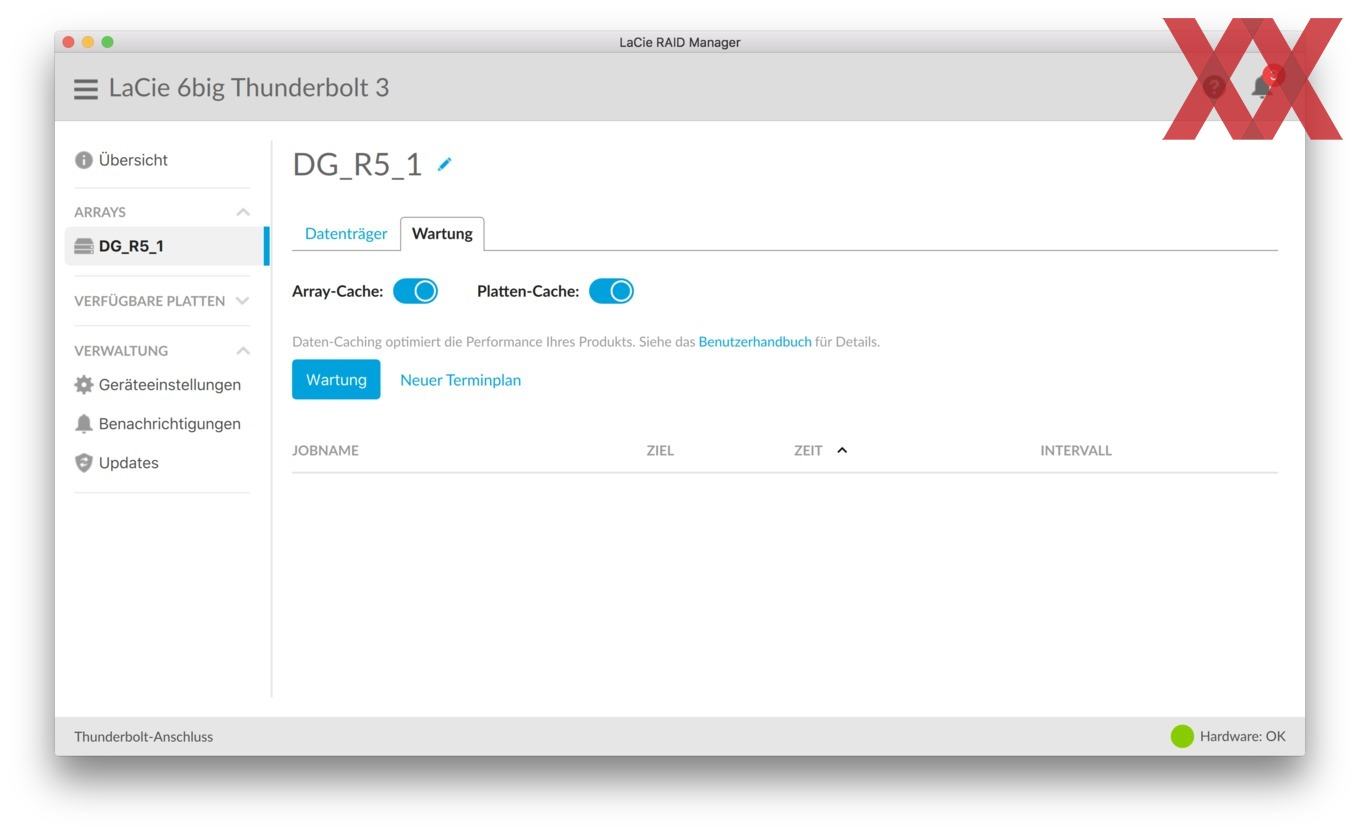This screenshot has height=834, width=1360.
Task: Switch to the Datenträger tab
Action: pos(346,233)
